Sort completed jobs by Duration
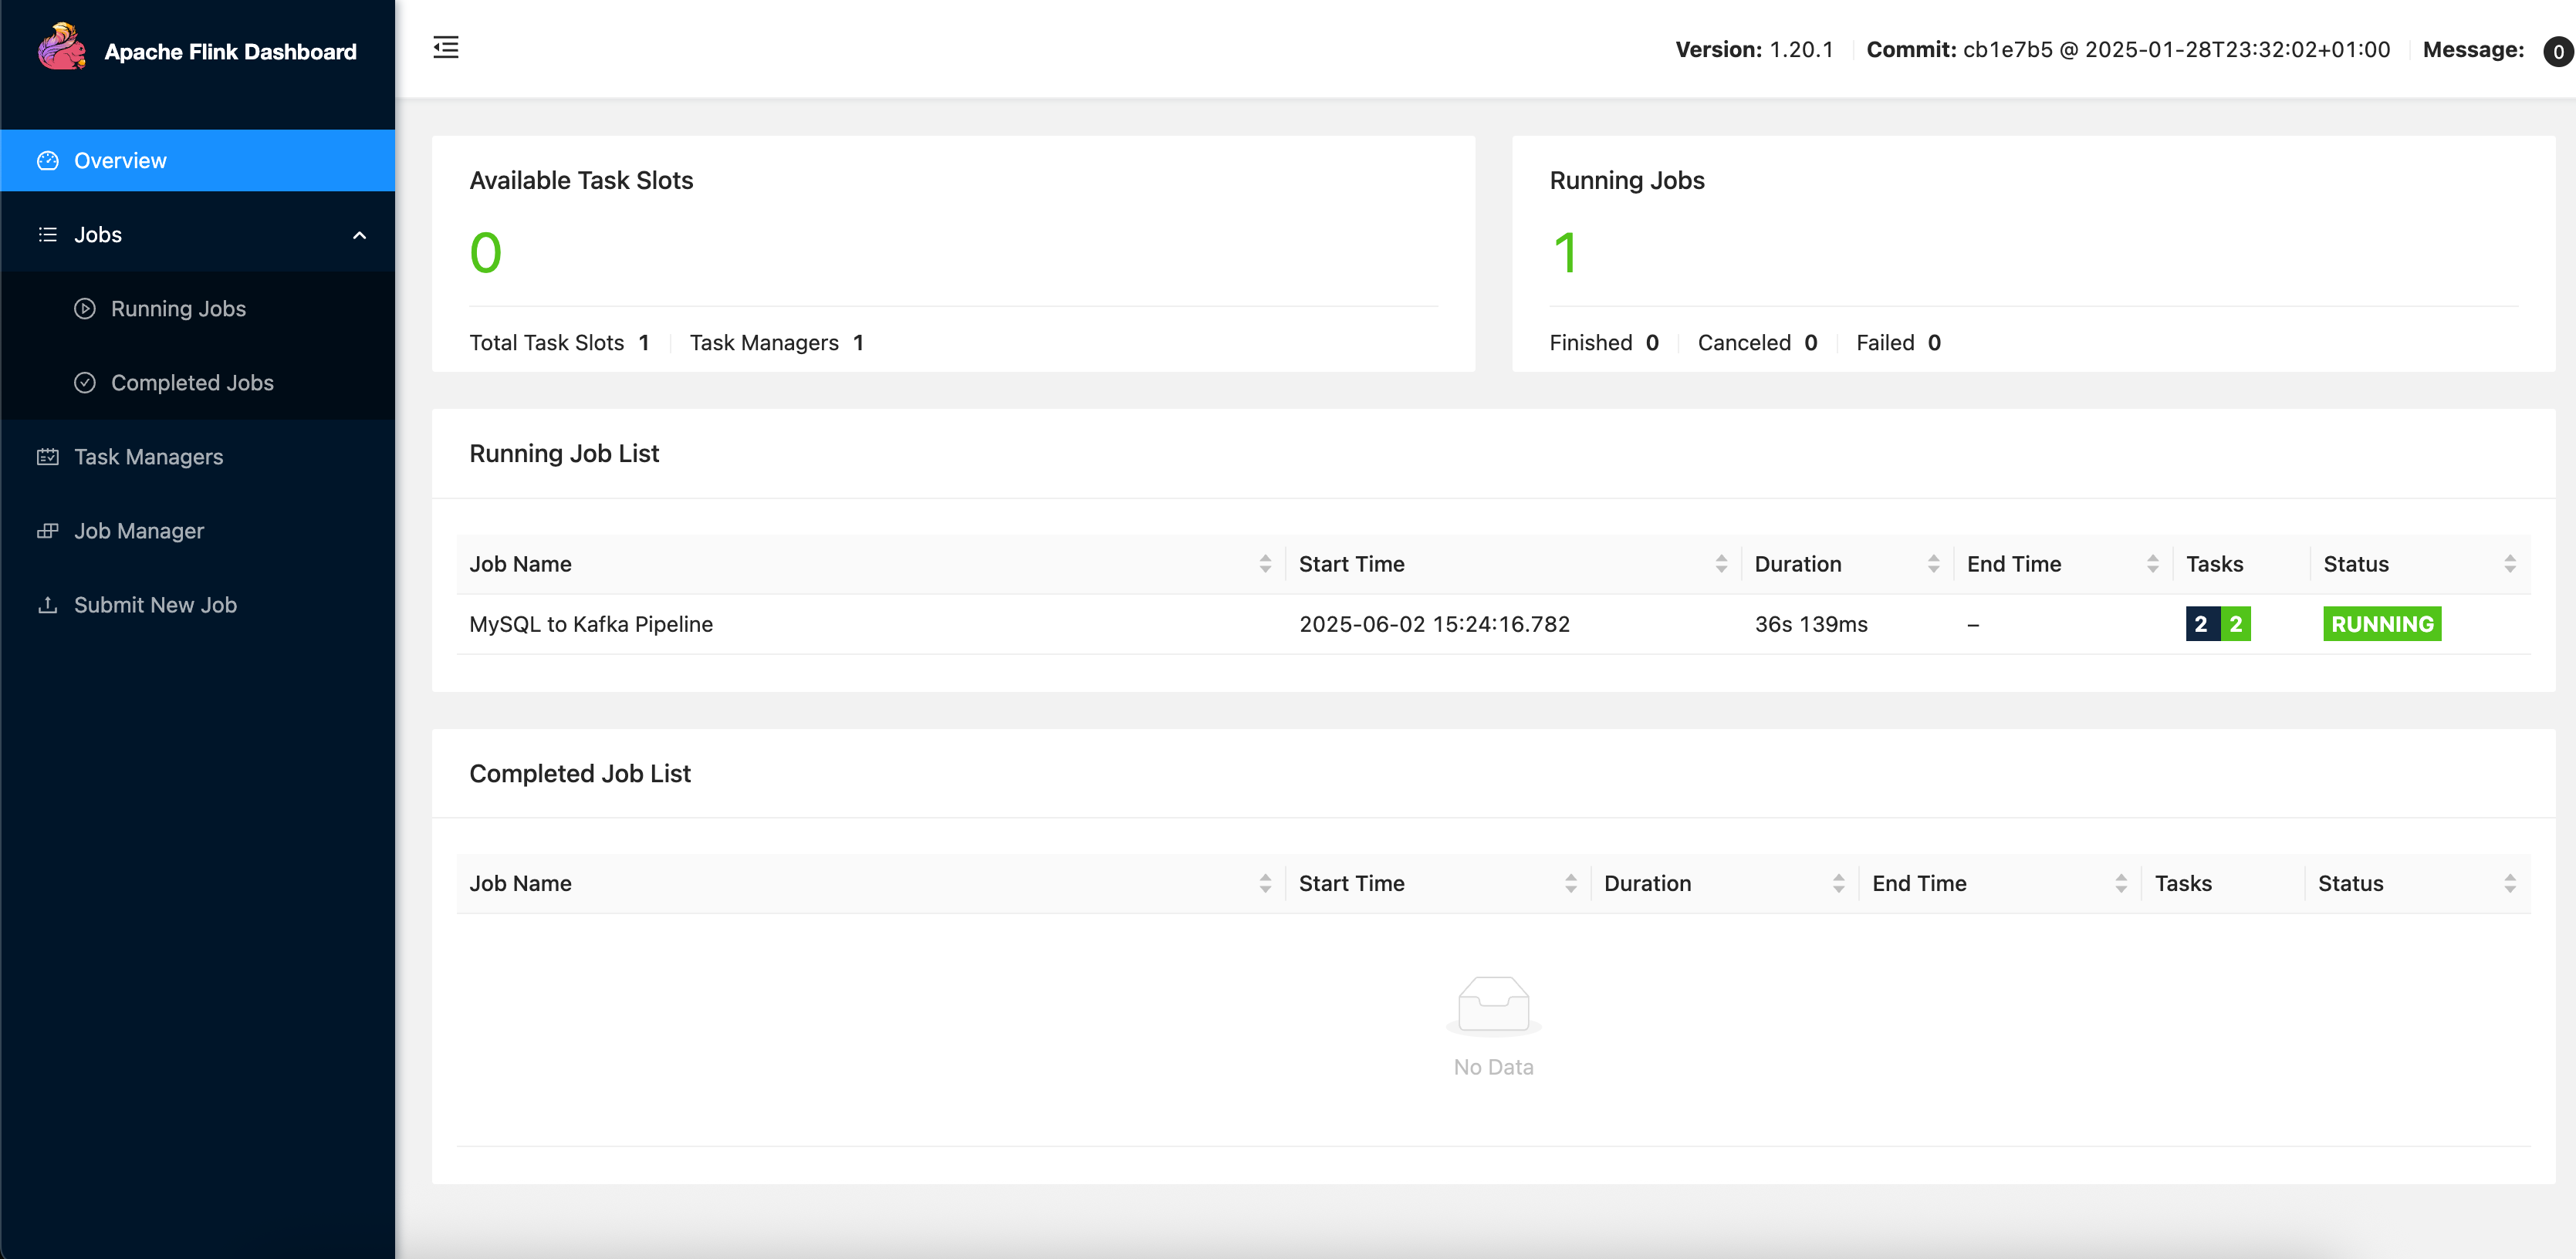The width and height of the screenshot is (2576, 1259). (x=1838, y=883)
